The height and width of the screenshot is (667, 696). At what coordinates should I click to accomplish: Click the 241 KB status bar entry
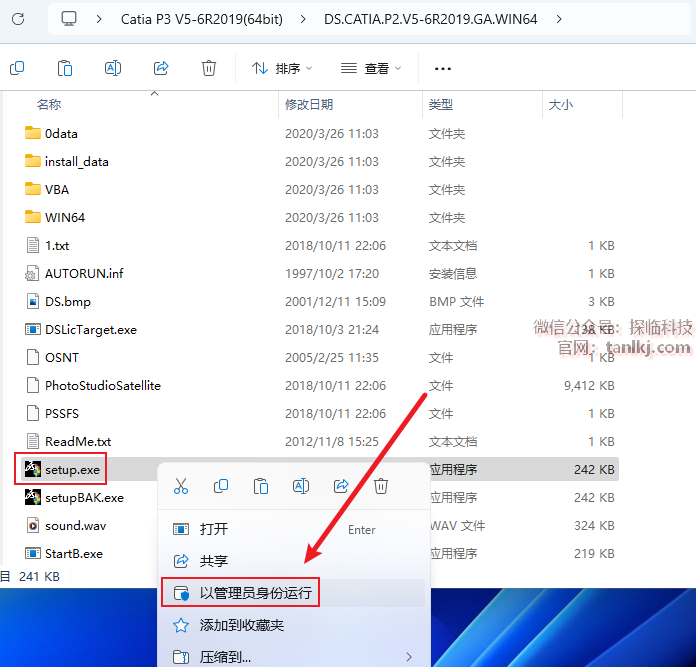click(39, 576)
